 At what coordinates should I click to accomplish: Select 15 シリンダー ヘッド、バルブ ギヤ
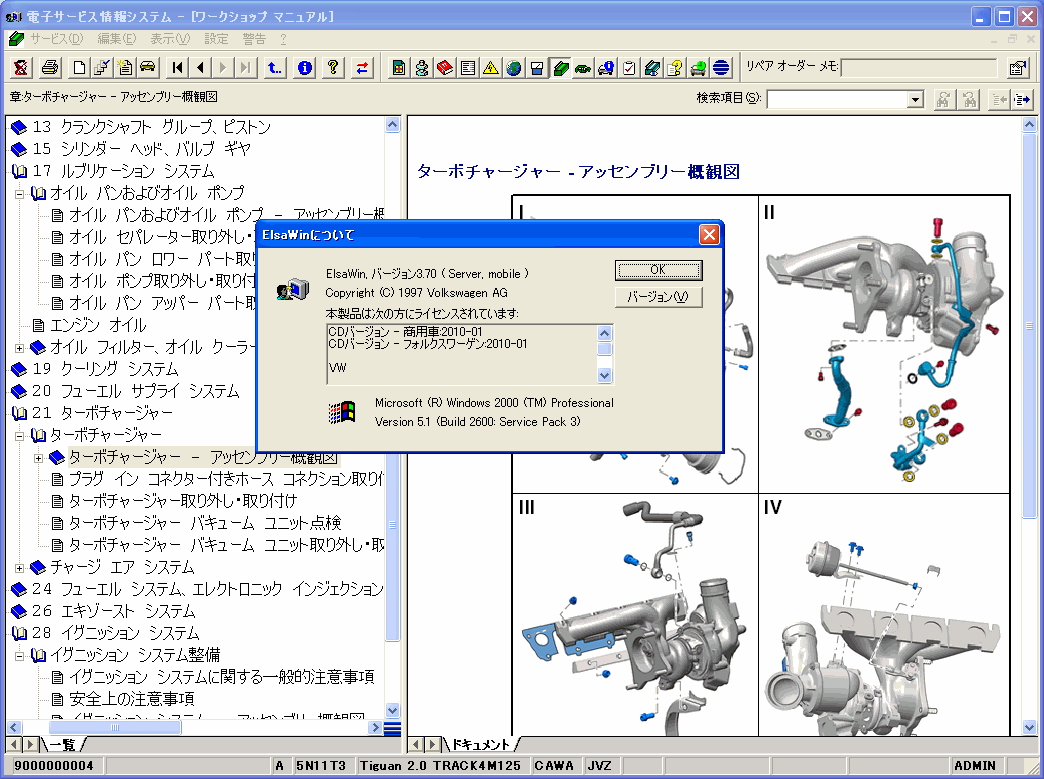pyautogui.click(x=142, y=149)
